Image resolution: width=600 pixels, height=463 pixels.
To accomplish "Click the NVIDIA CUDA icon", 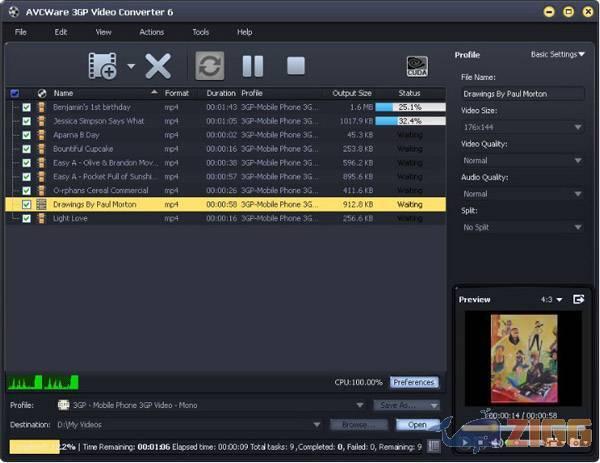I will click(x=416, y=66).
